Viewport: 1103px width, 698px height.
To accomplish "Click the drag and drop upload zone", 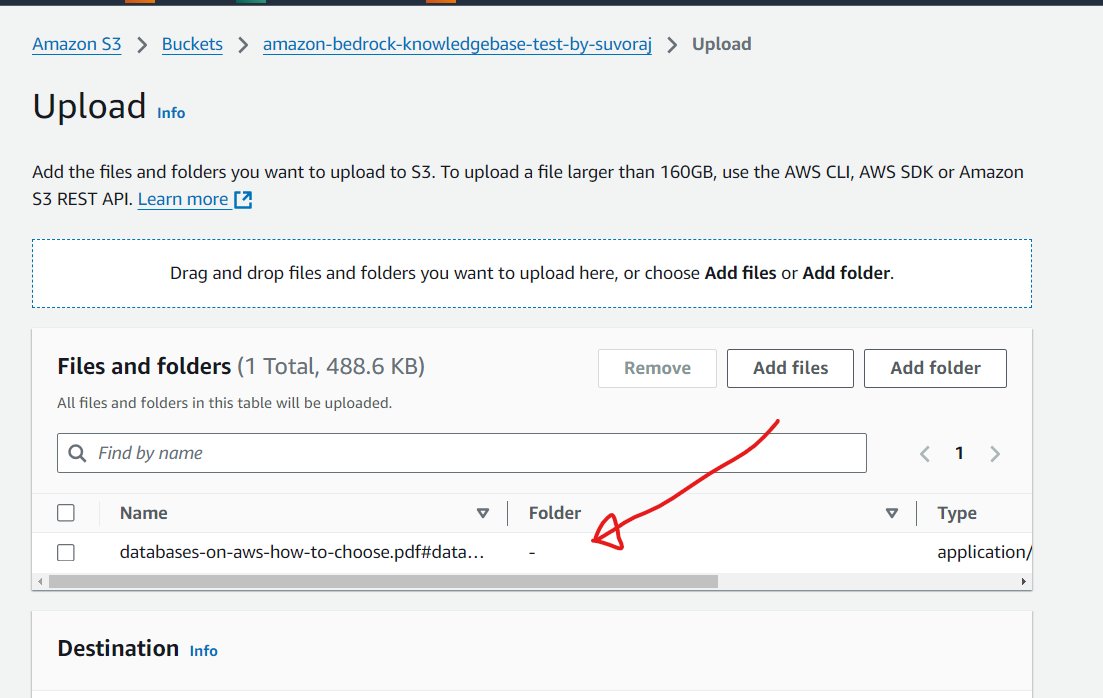I will click(x=532, y=273).
